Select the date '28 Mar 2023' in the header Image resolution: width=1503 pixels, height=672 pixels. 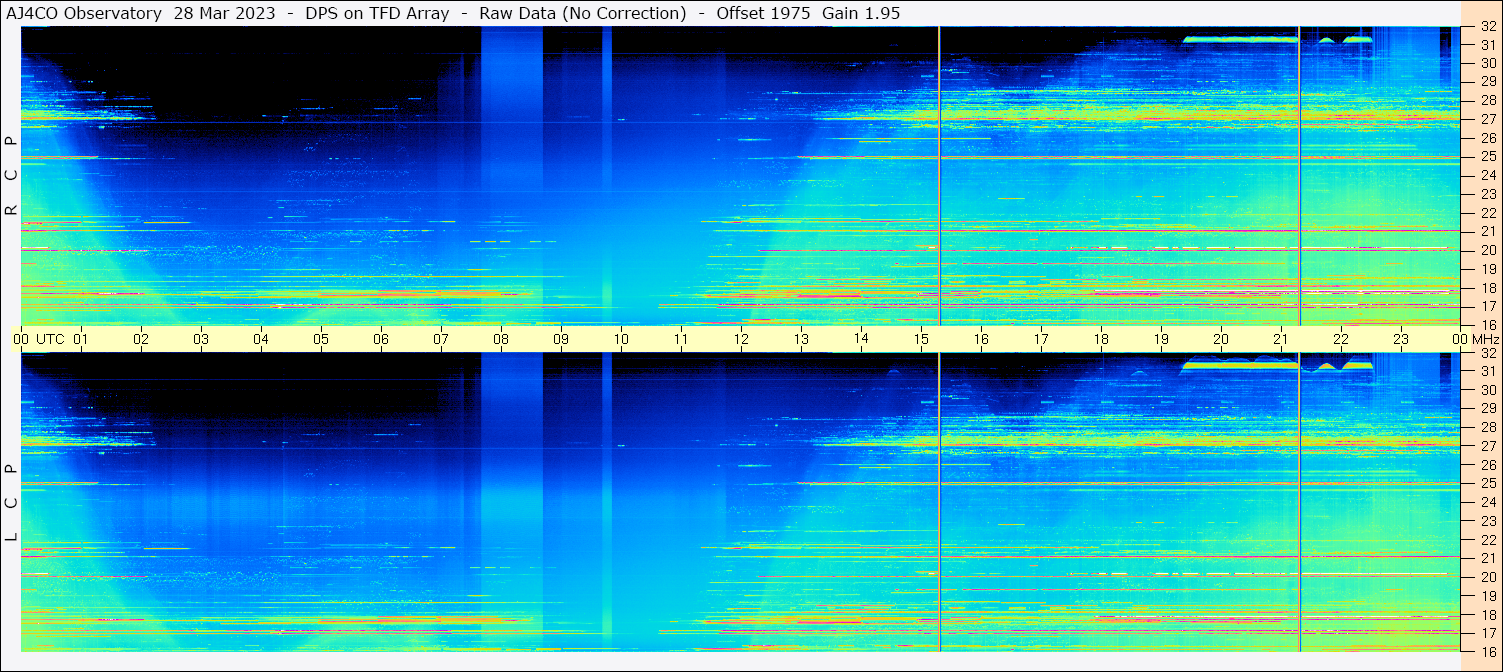pyautogui.click(x=225, y=13)
